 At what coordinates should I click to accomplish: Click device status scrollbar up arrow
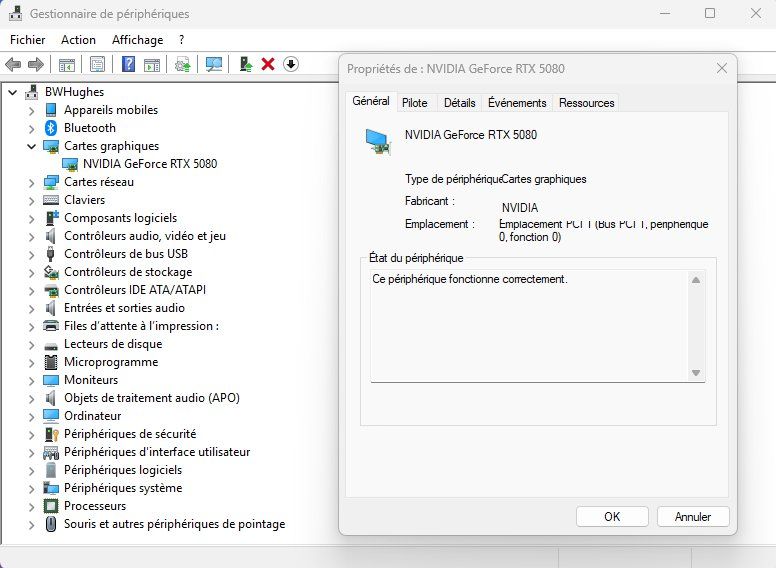pos(696,280)
